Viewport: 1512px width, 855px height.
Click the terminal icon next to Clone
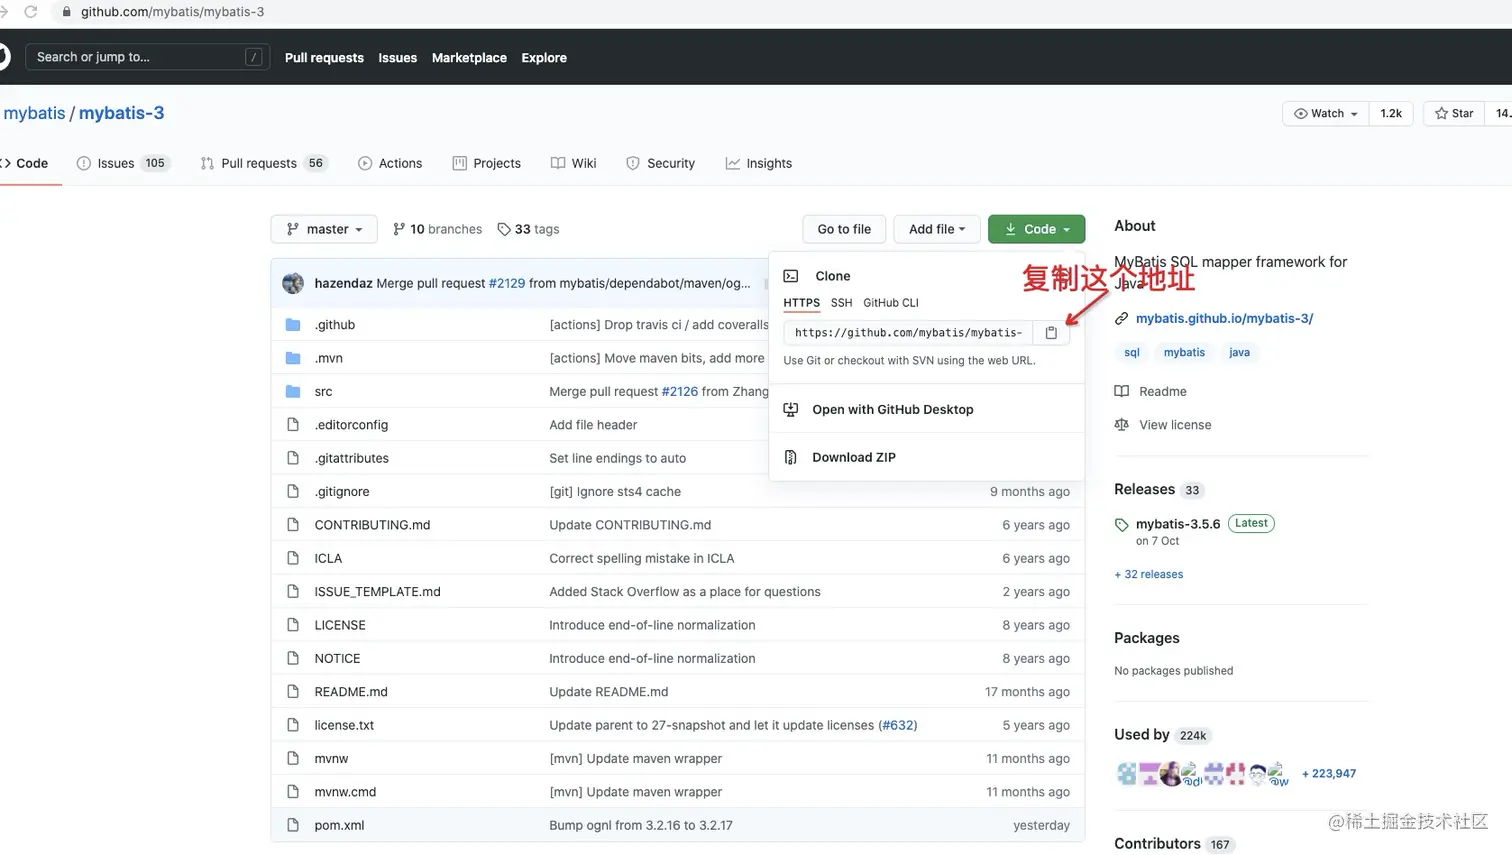click(x=791, y=276)
